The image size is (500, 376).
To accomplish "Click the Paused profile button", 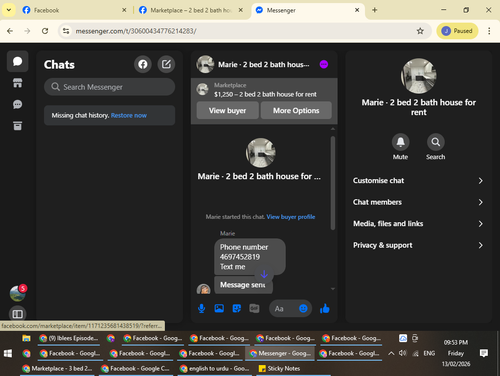I will 457,31.
